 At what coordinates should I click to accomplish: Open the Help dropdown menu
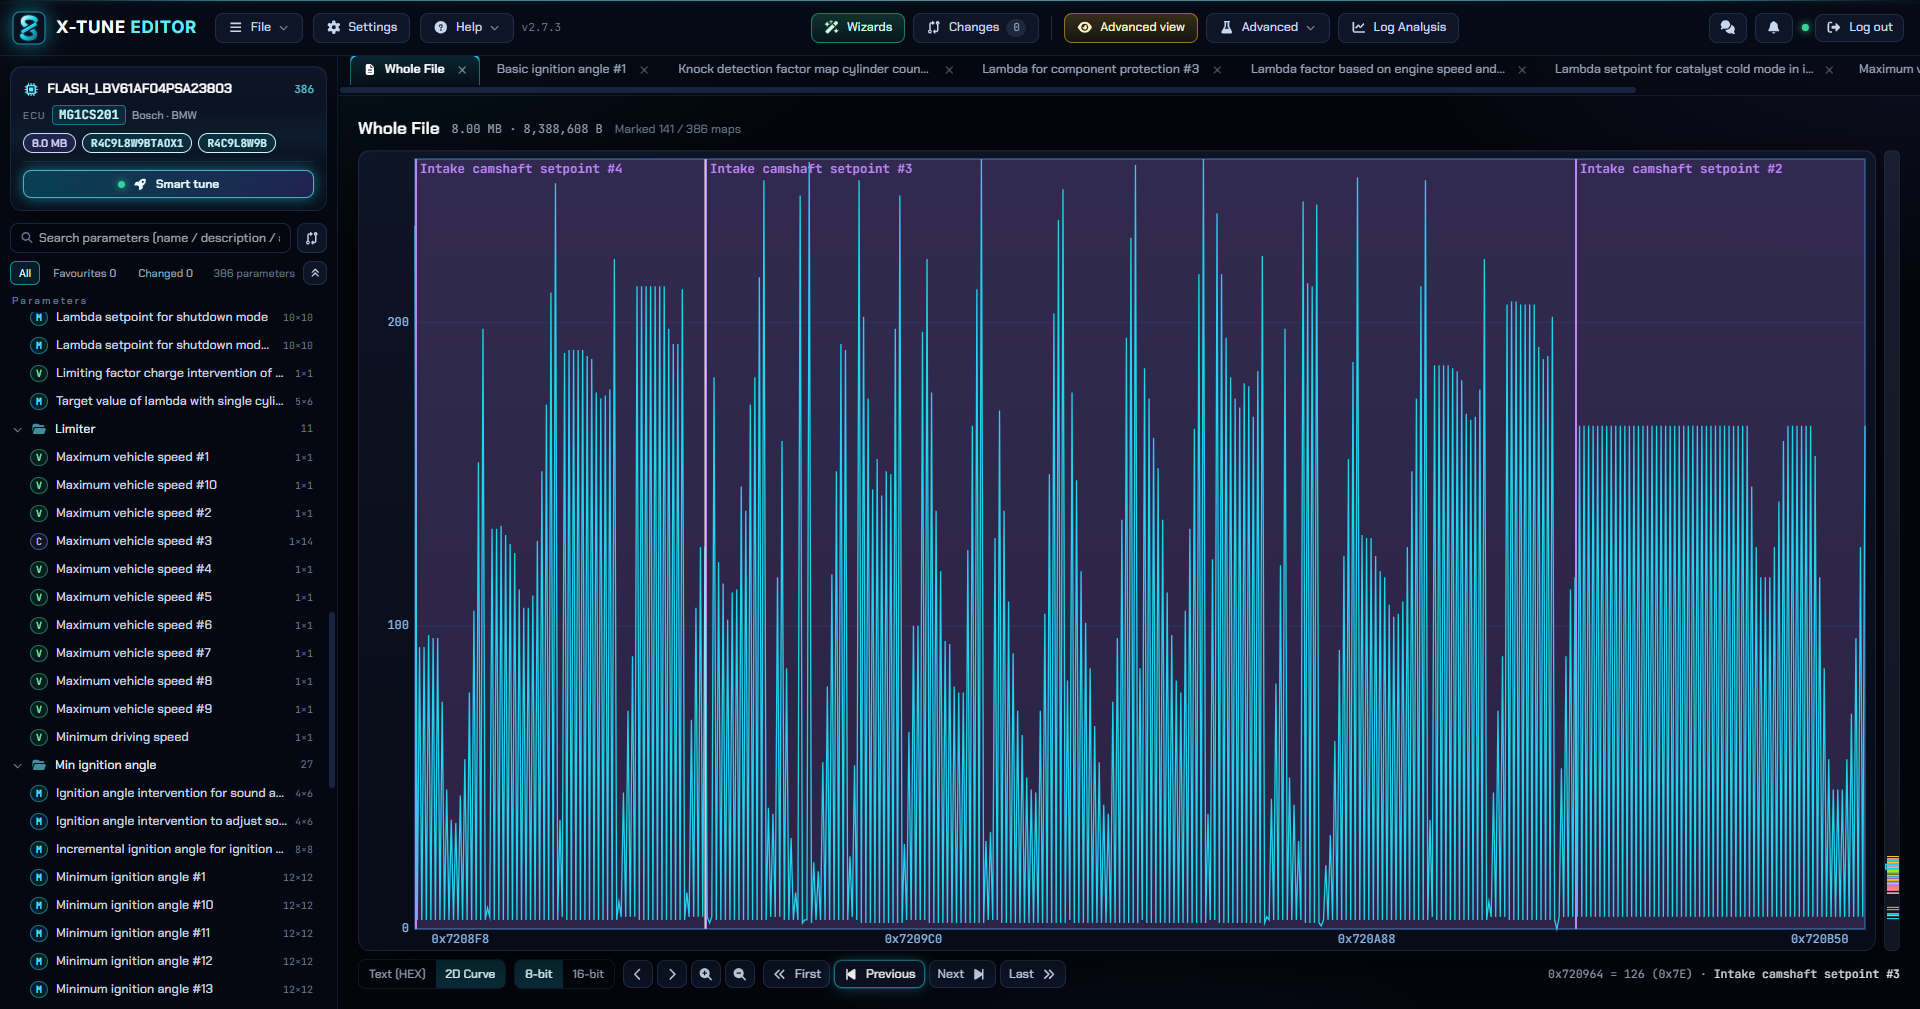tap(467, 27)
